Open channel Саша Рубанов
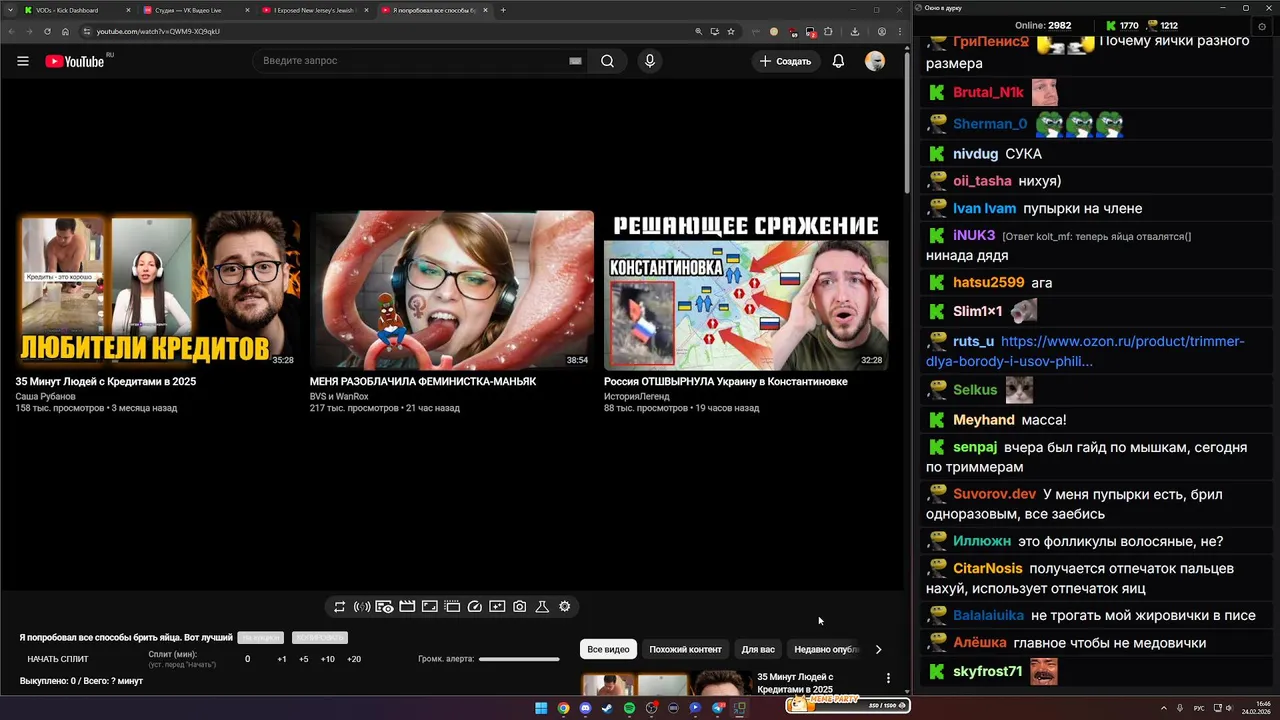This screenshot has width=1280, height=720. tap(45, 396)
